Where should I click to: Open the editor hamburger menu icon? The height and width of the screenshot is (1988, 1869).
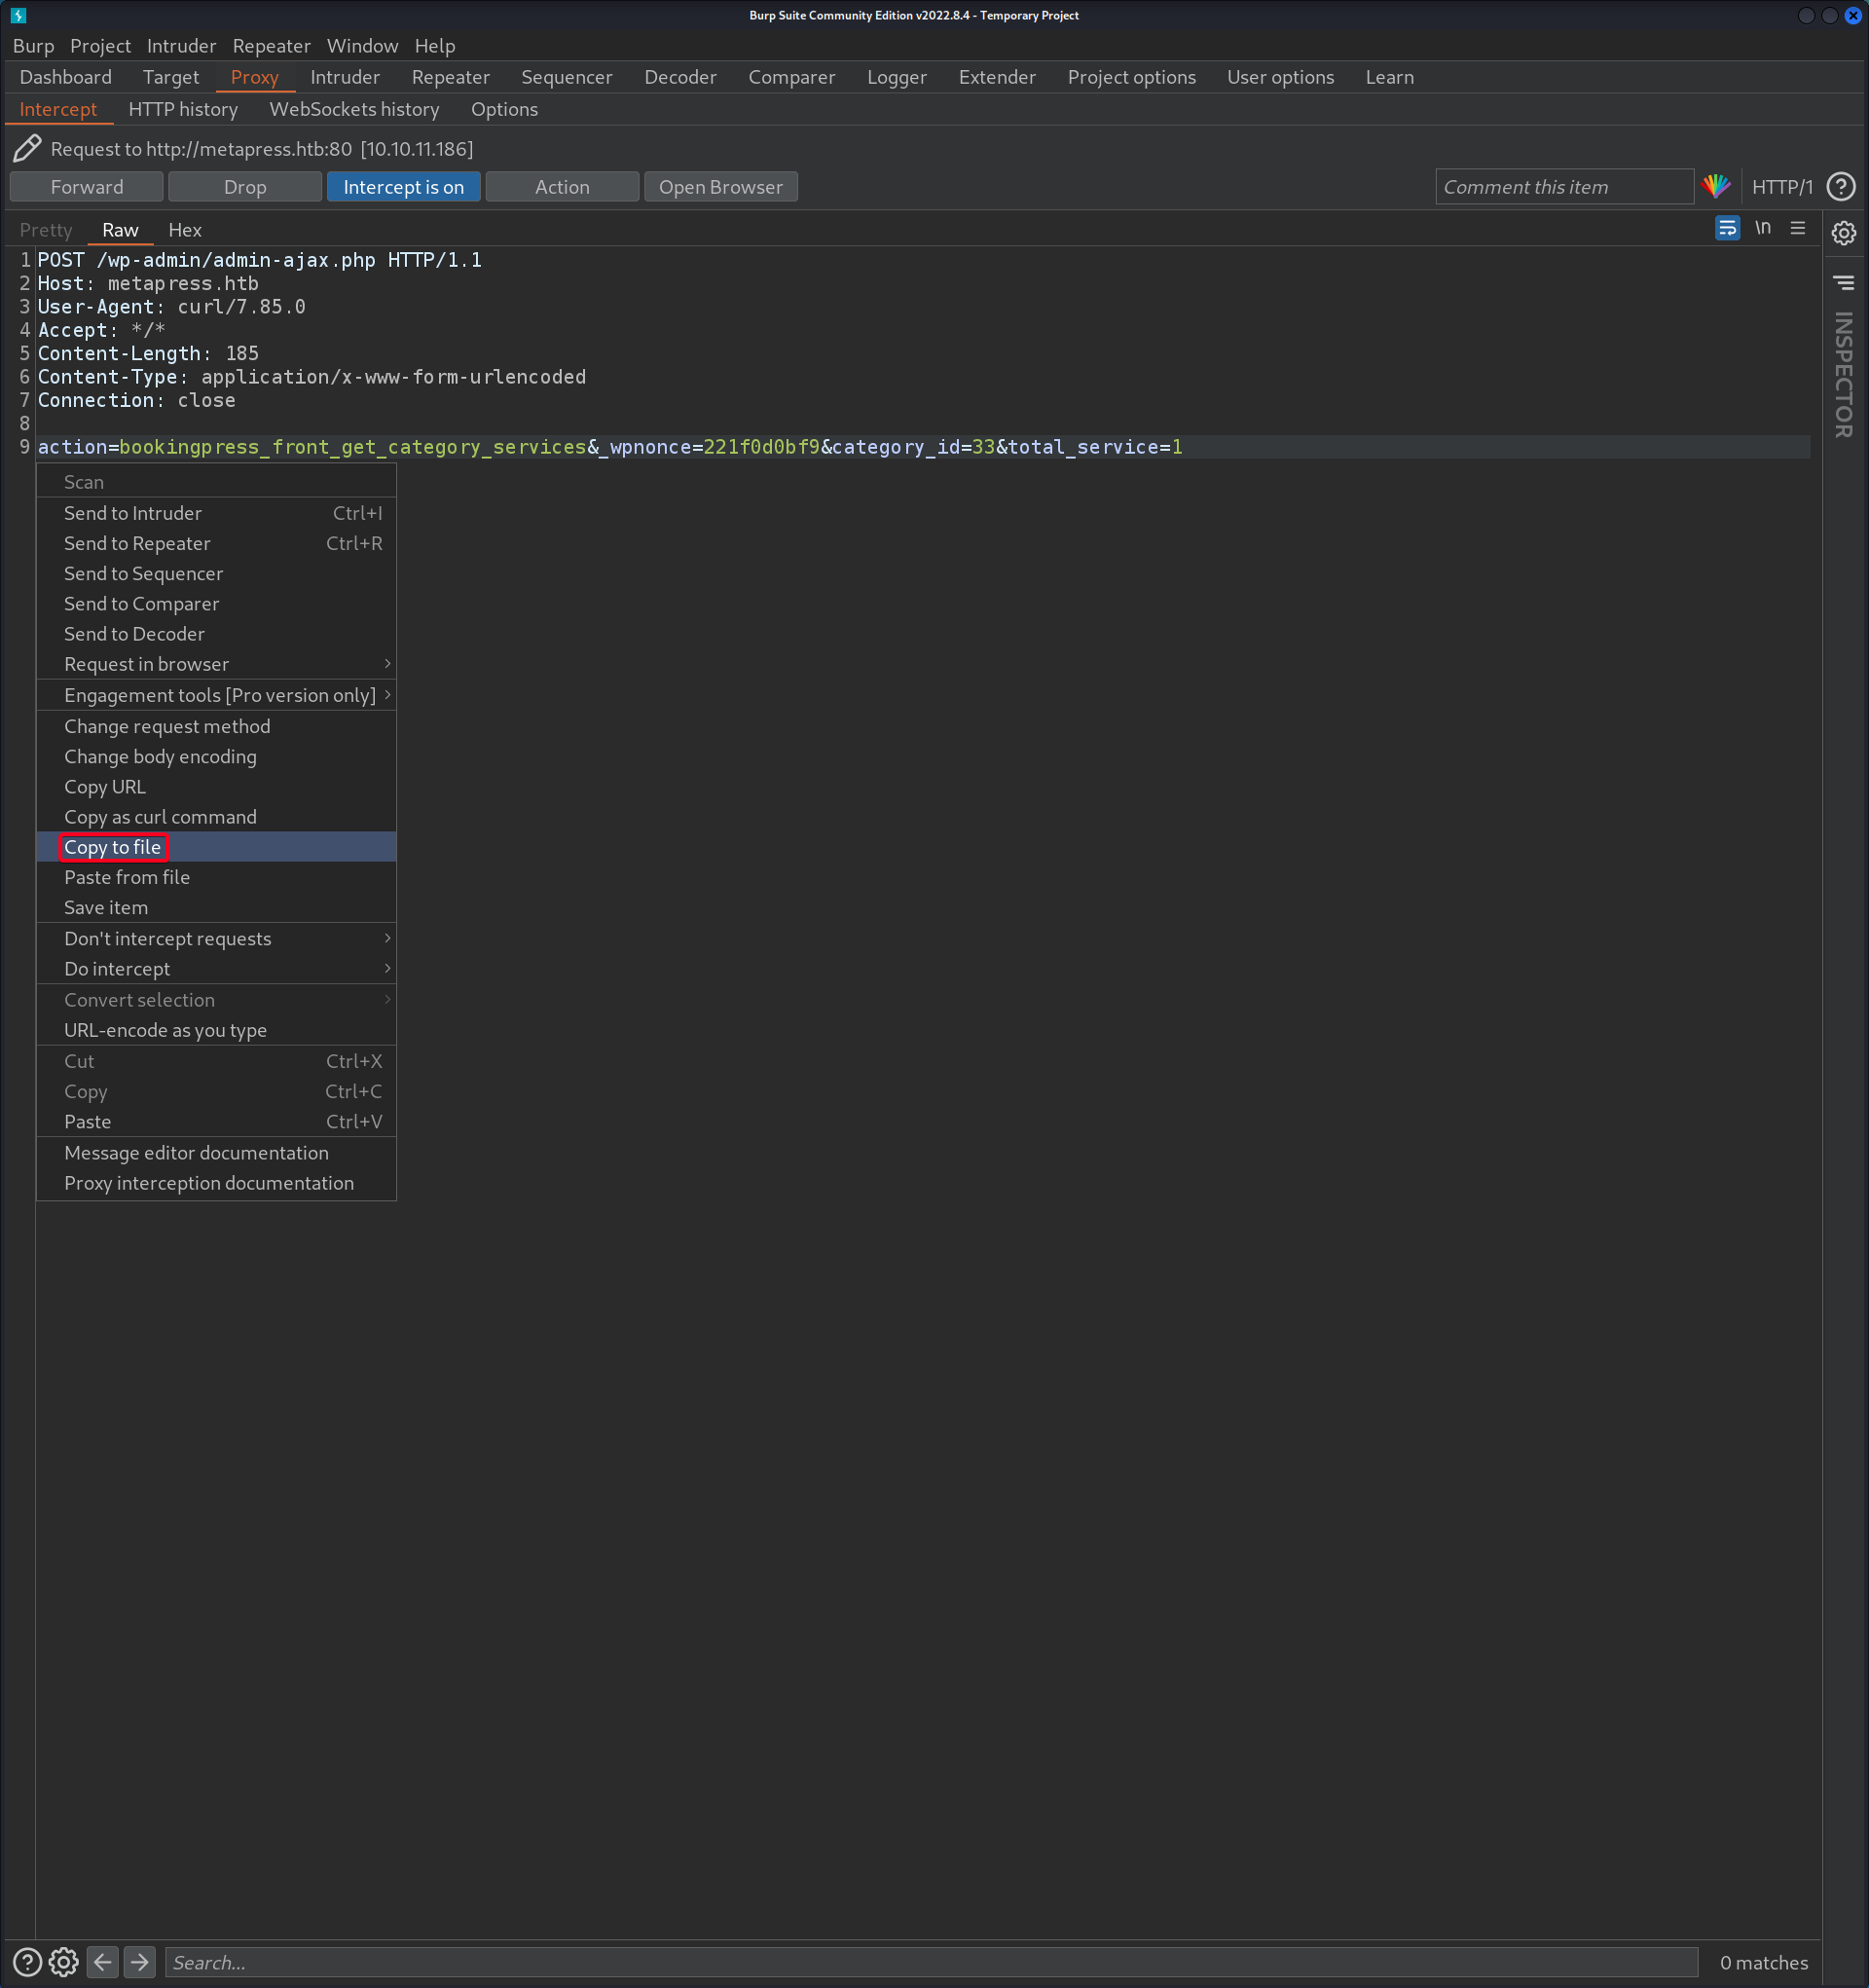click(1797, 228)
